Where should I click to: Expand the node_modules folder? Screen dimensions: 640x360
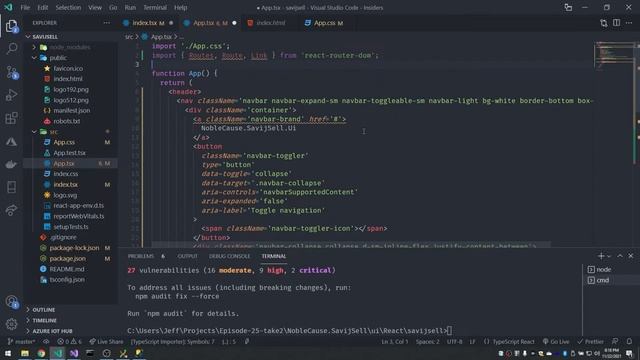[34, 47]
